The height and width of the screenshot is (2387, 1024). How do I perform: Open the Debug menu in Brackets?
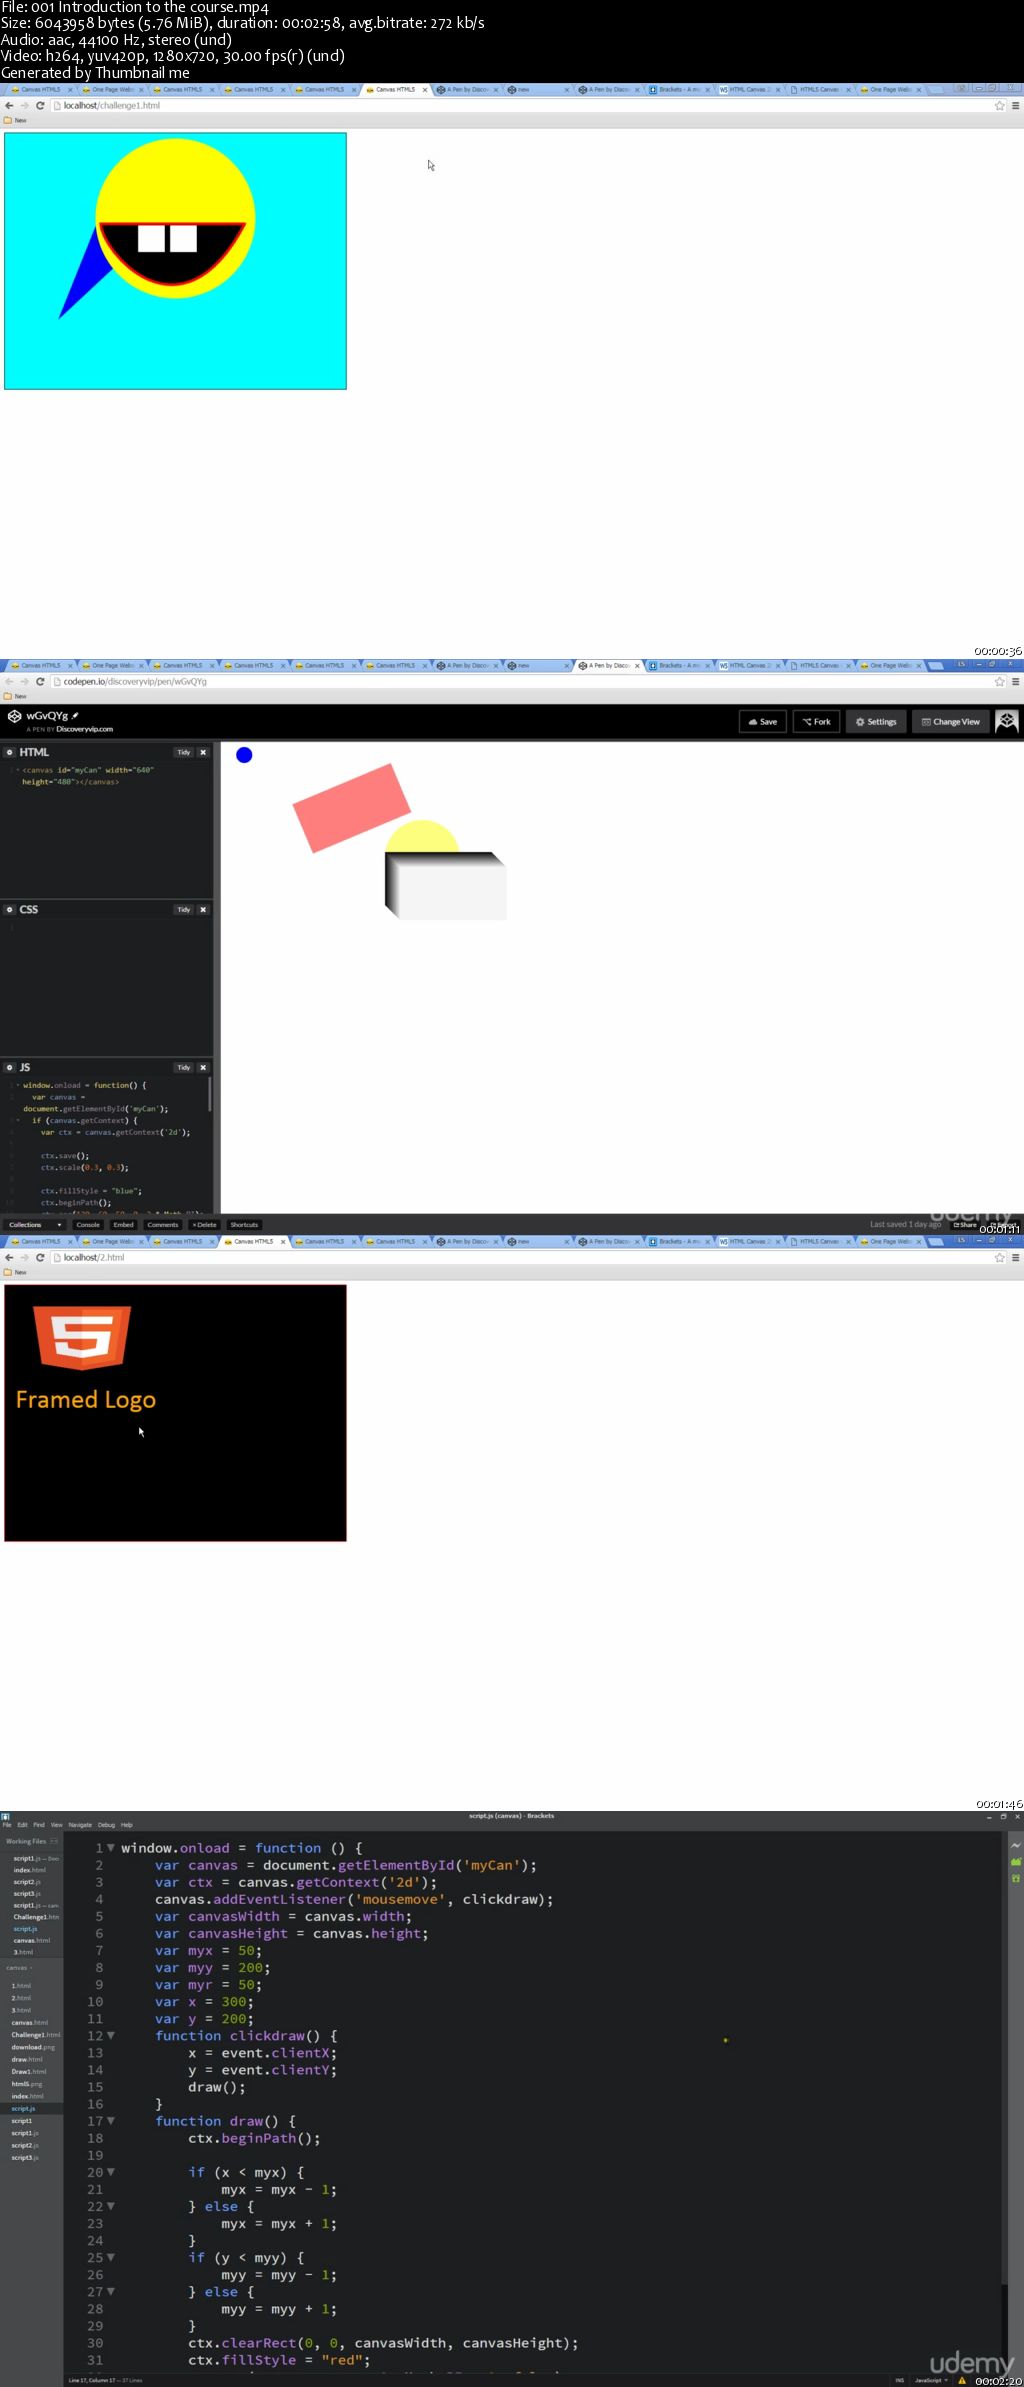click(106, 1824)
